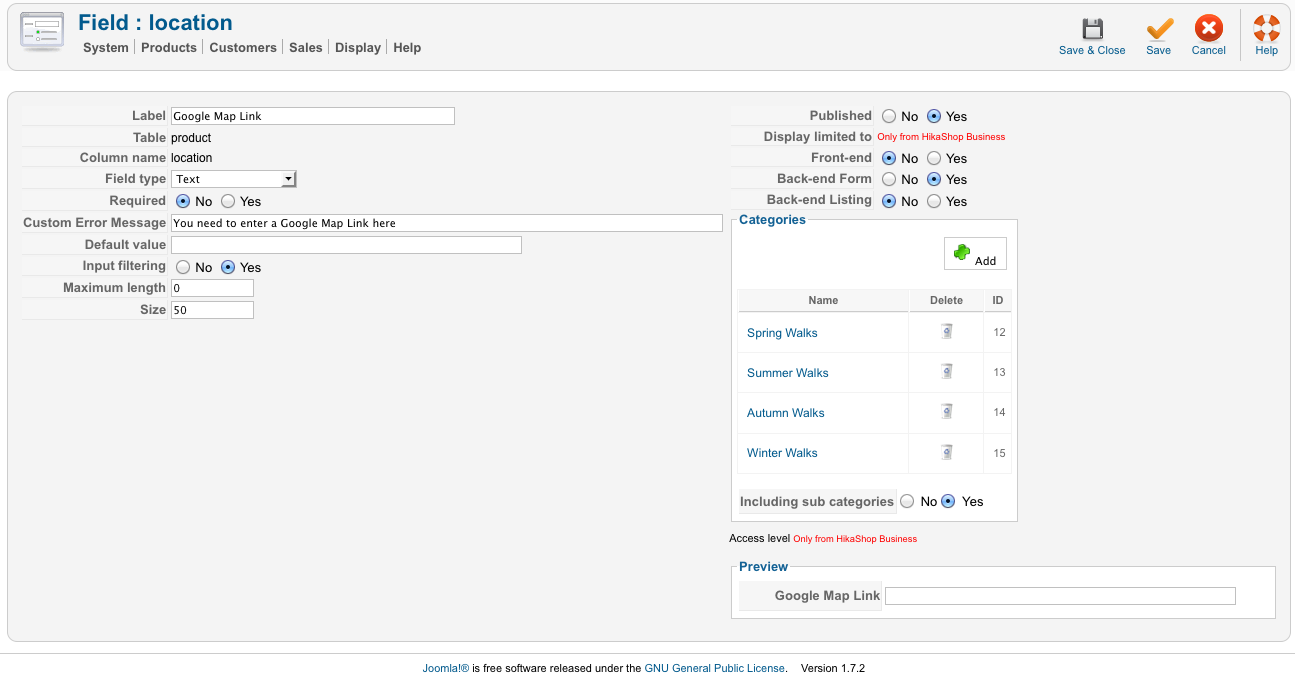Click the Save & Close floppy disk icon
This screenshot has height=679, width=1295.
(1092, 30)
